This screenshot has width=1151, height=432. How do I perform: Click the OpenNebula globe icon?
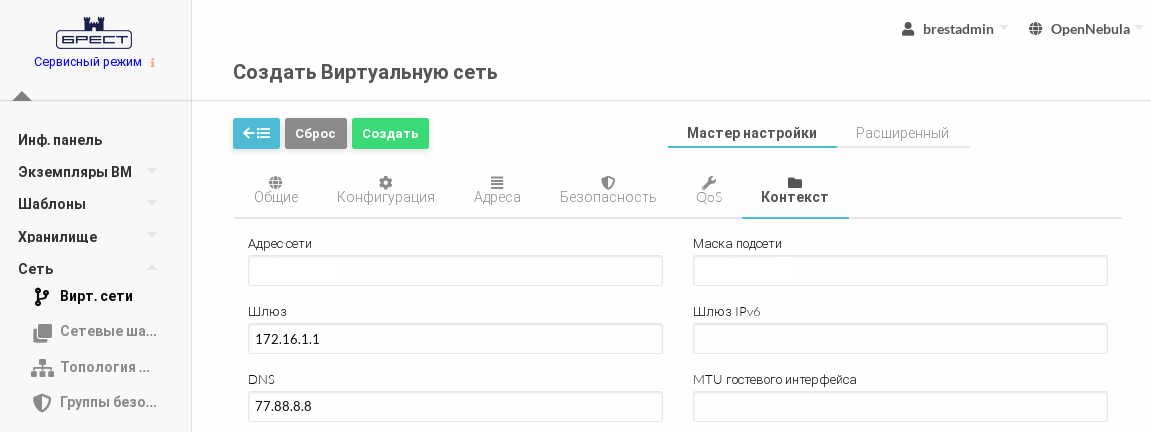[1035, 29]
